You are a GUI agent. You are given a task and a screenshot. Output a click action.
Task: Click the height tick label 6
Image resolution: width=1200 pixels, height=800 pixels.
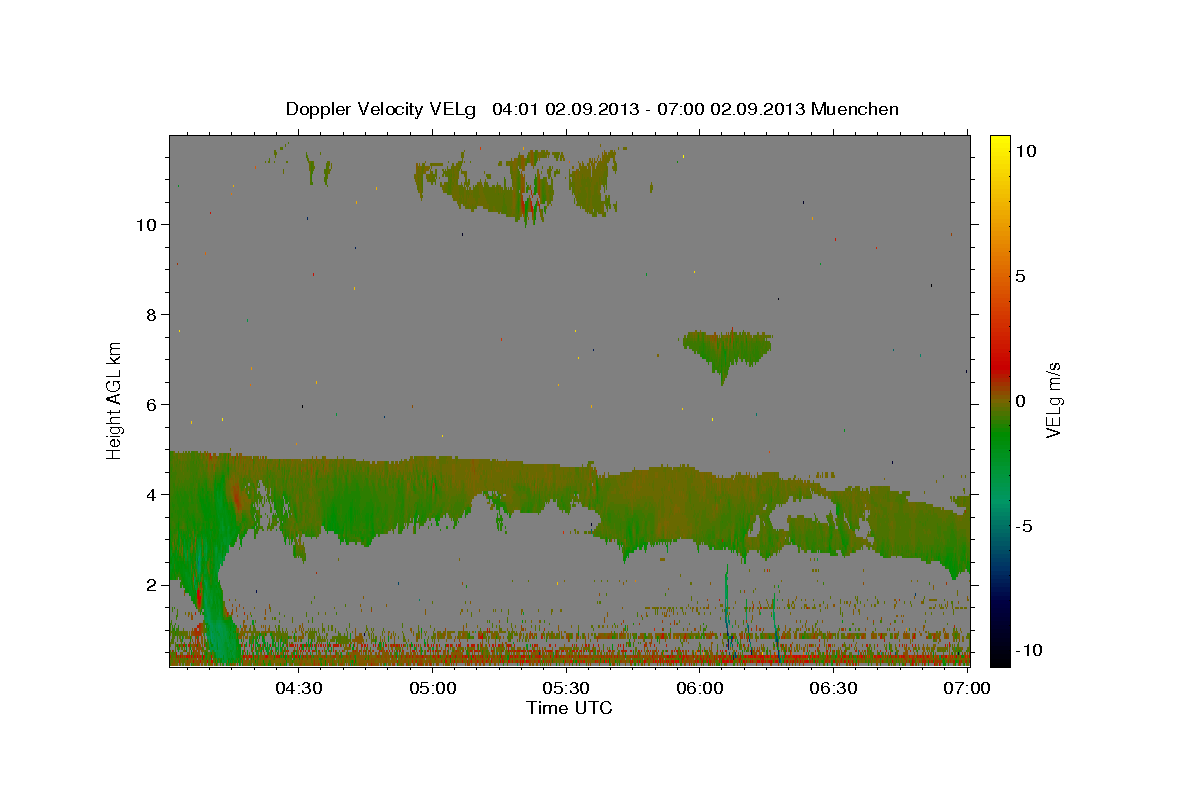tap(152, 405)
